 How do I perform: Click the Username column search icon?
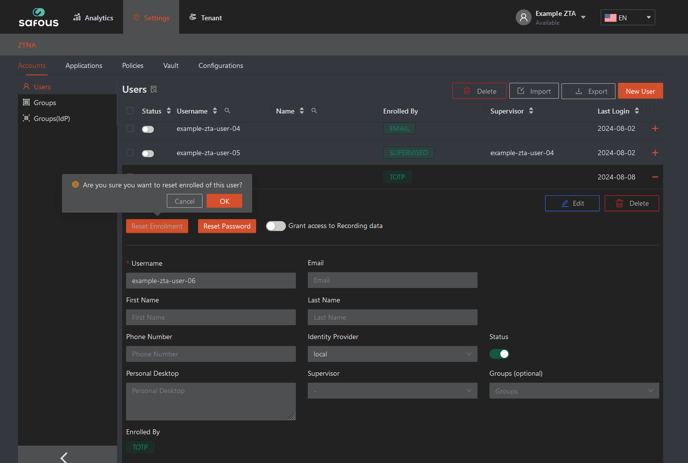[227, 111]
